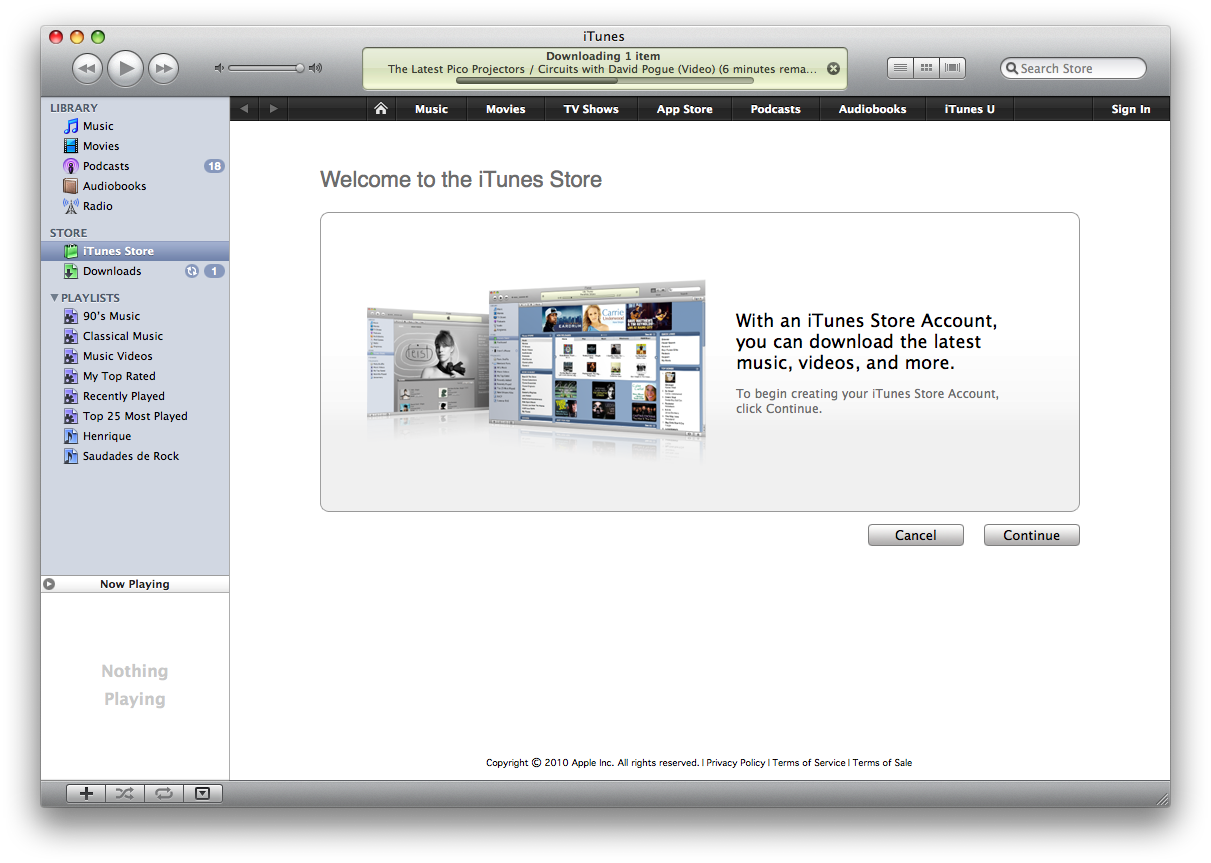
Task: Open the 90's Music playlist
Action: (135, 316)
